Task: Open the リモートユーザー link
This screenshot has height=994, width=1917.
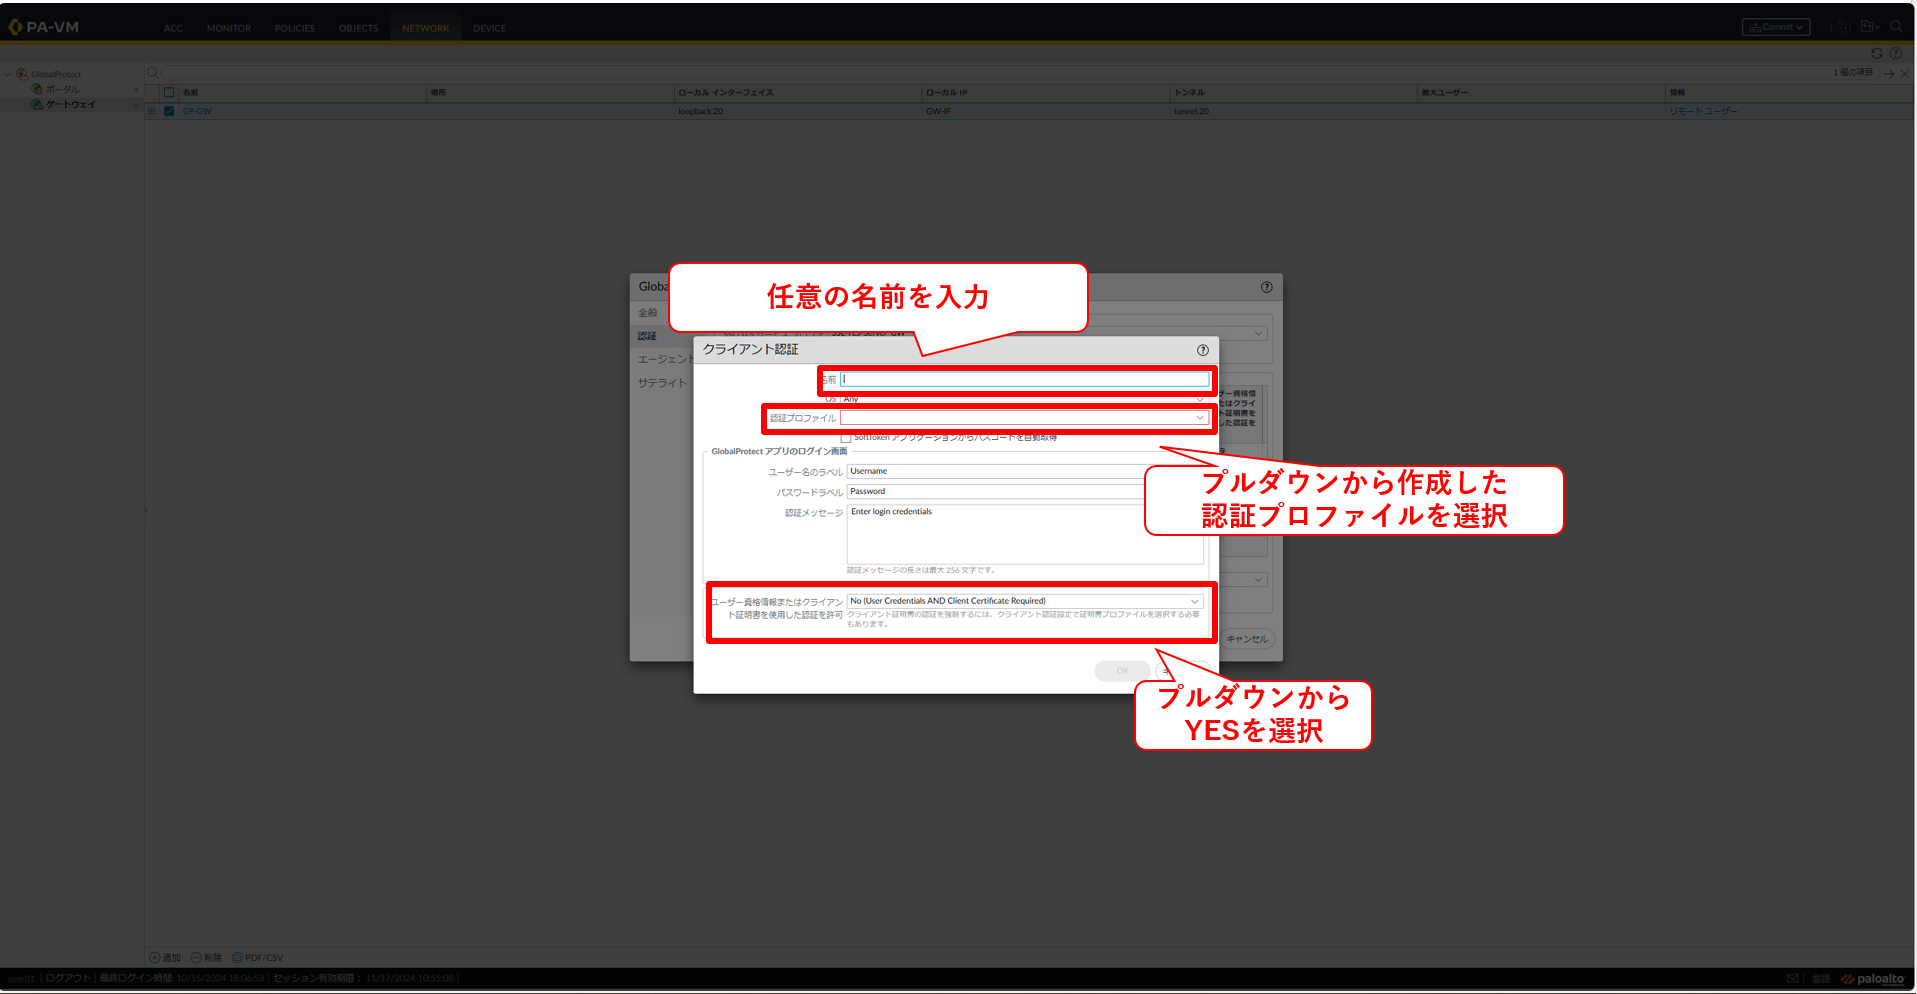Action: pyautogui.click(x=1702, y=111)
